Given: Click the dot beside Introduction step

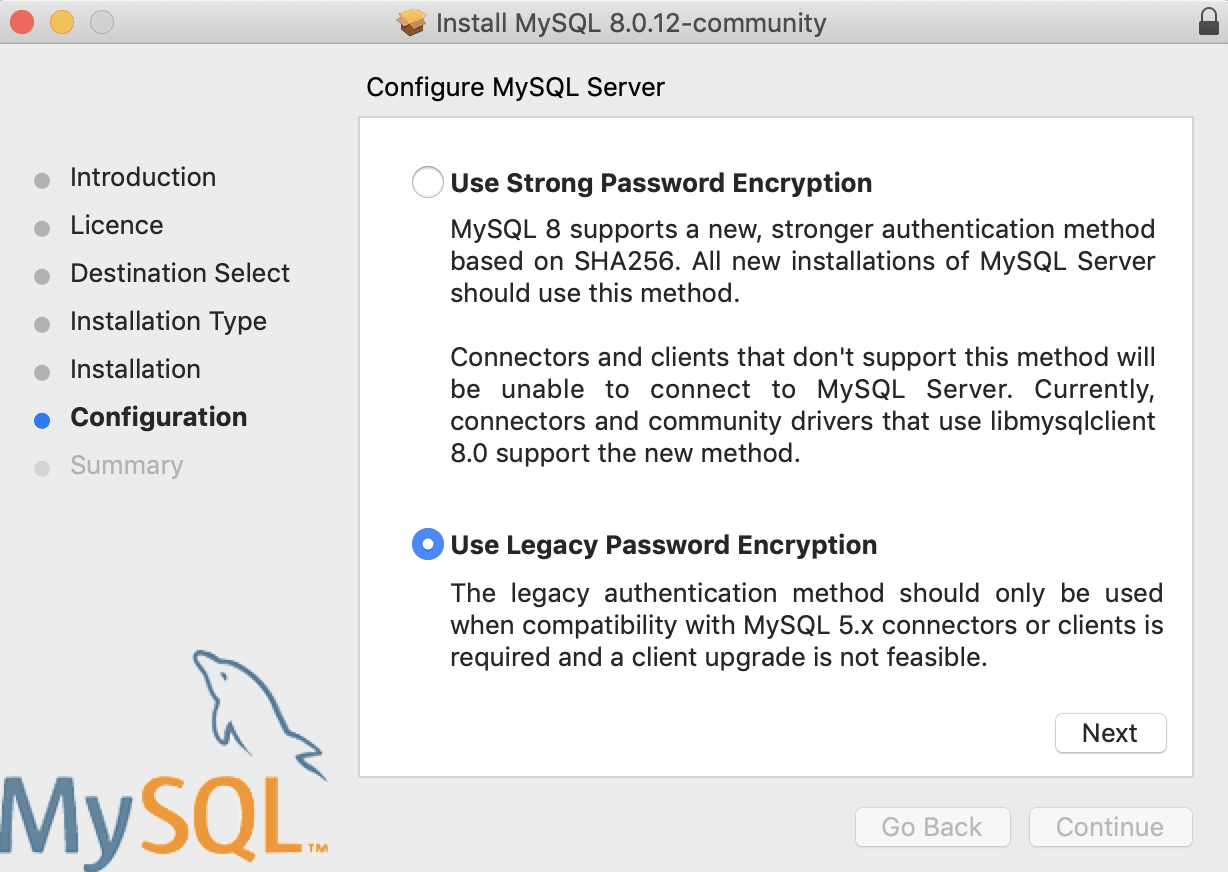Looking at the screenshot, I should (42, 180).
